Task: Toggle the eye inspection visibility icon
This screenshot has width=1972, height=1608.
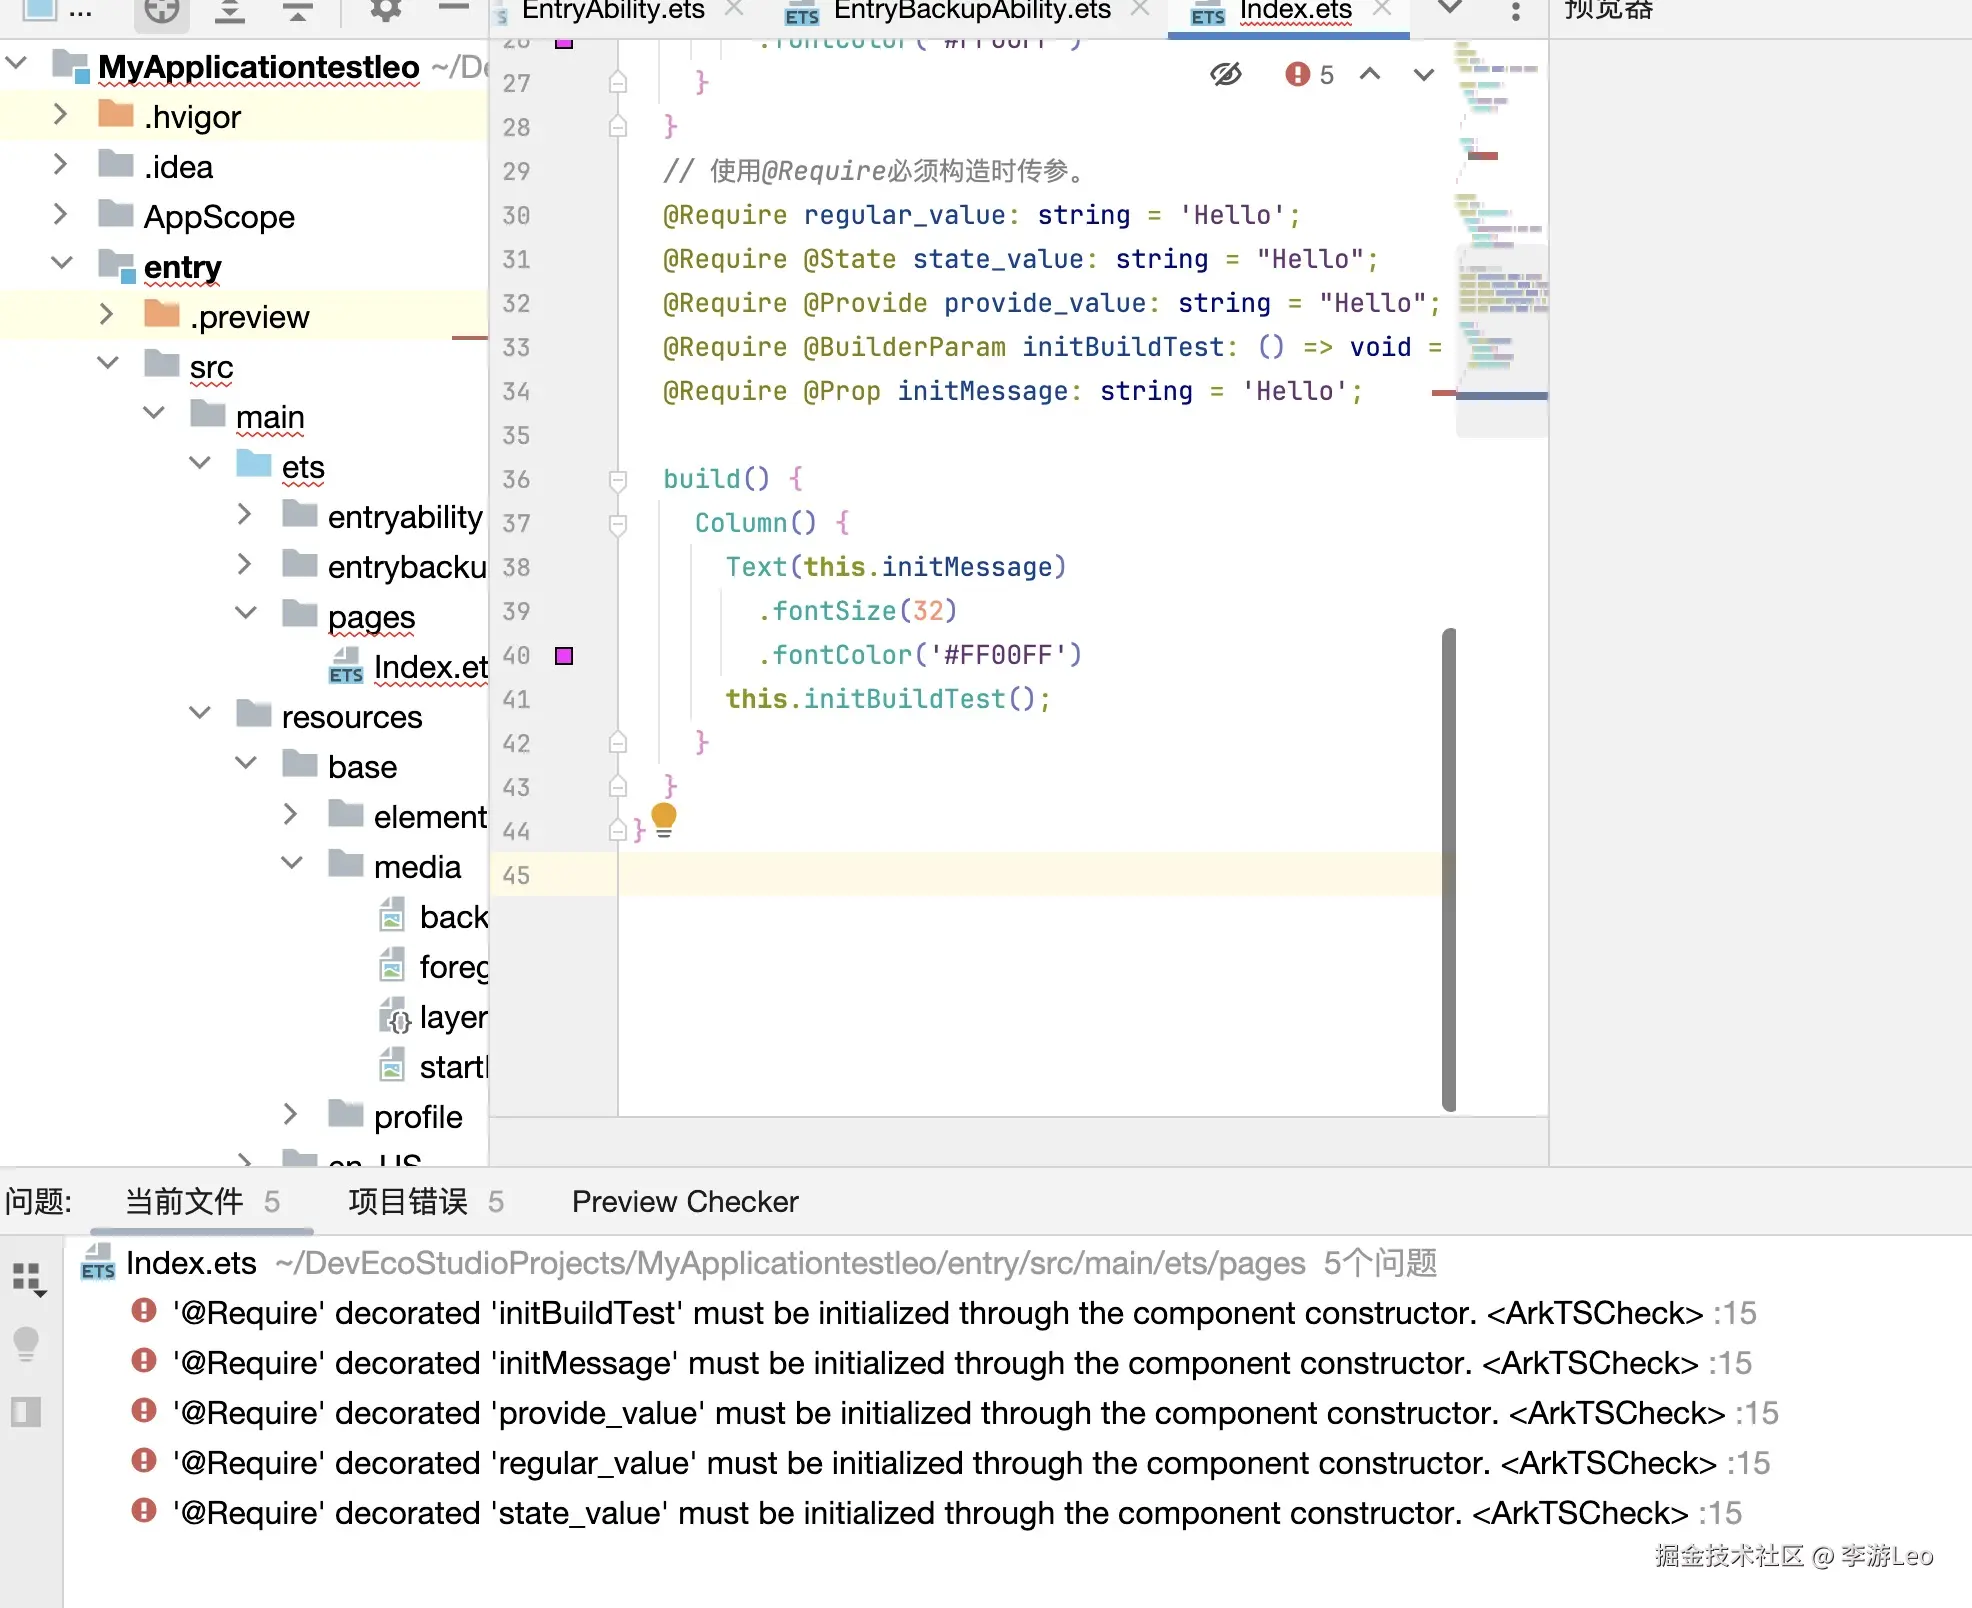Action: point(1225,74)
